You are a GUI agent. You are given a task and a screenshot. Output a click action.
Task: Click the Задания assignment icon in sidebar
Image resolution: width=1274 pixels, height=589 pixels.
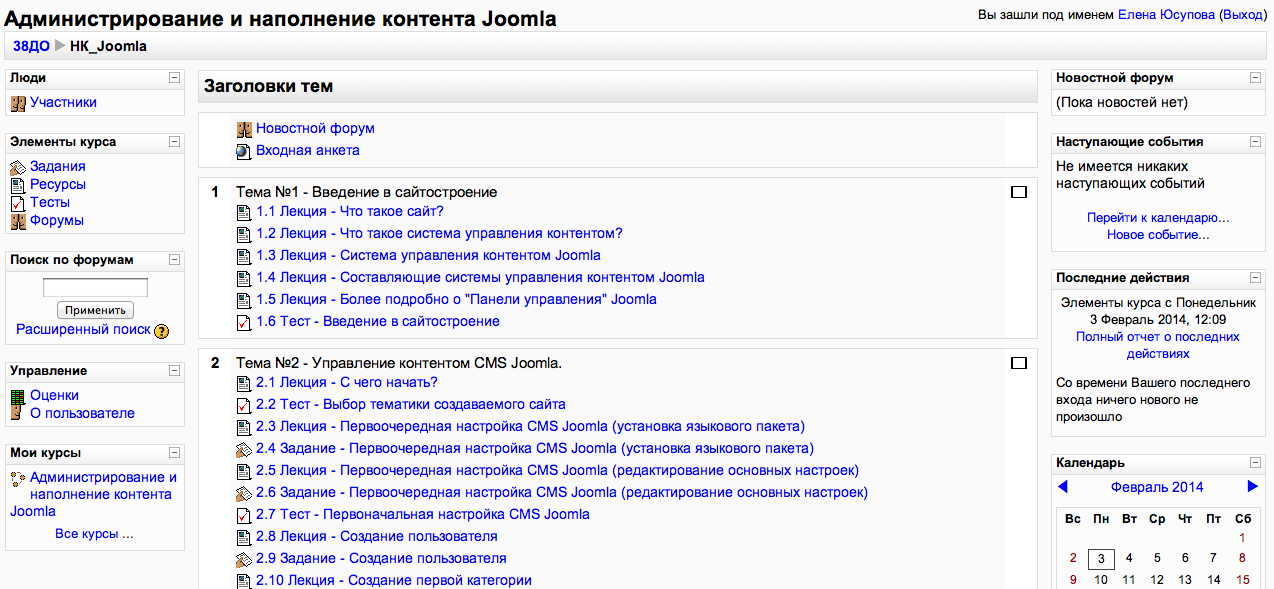coord(17,167)
